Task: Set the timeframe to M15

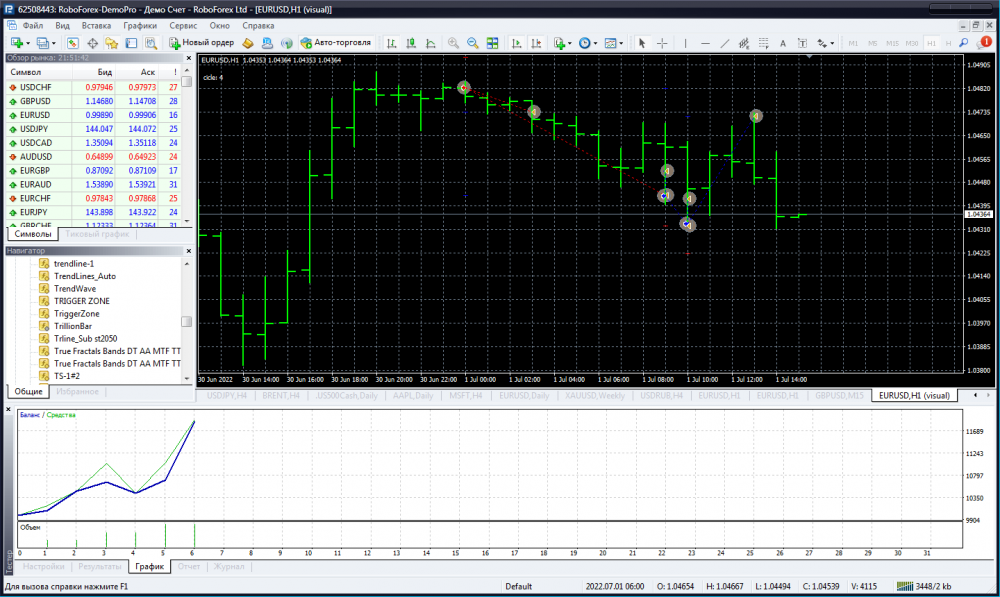Action: click(x=892, y=43)
